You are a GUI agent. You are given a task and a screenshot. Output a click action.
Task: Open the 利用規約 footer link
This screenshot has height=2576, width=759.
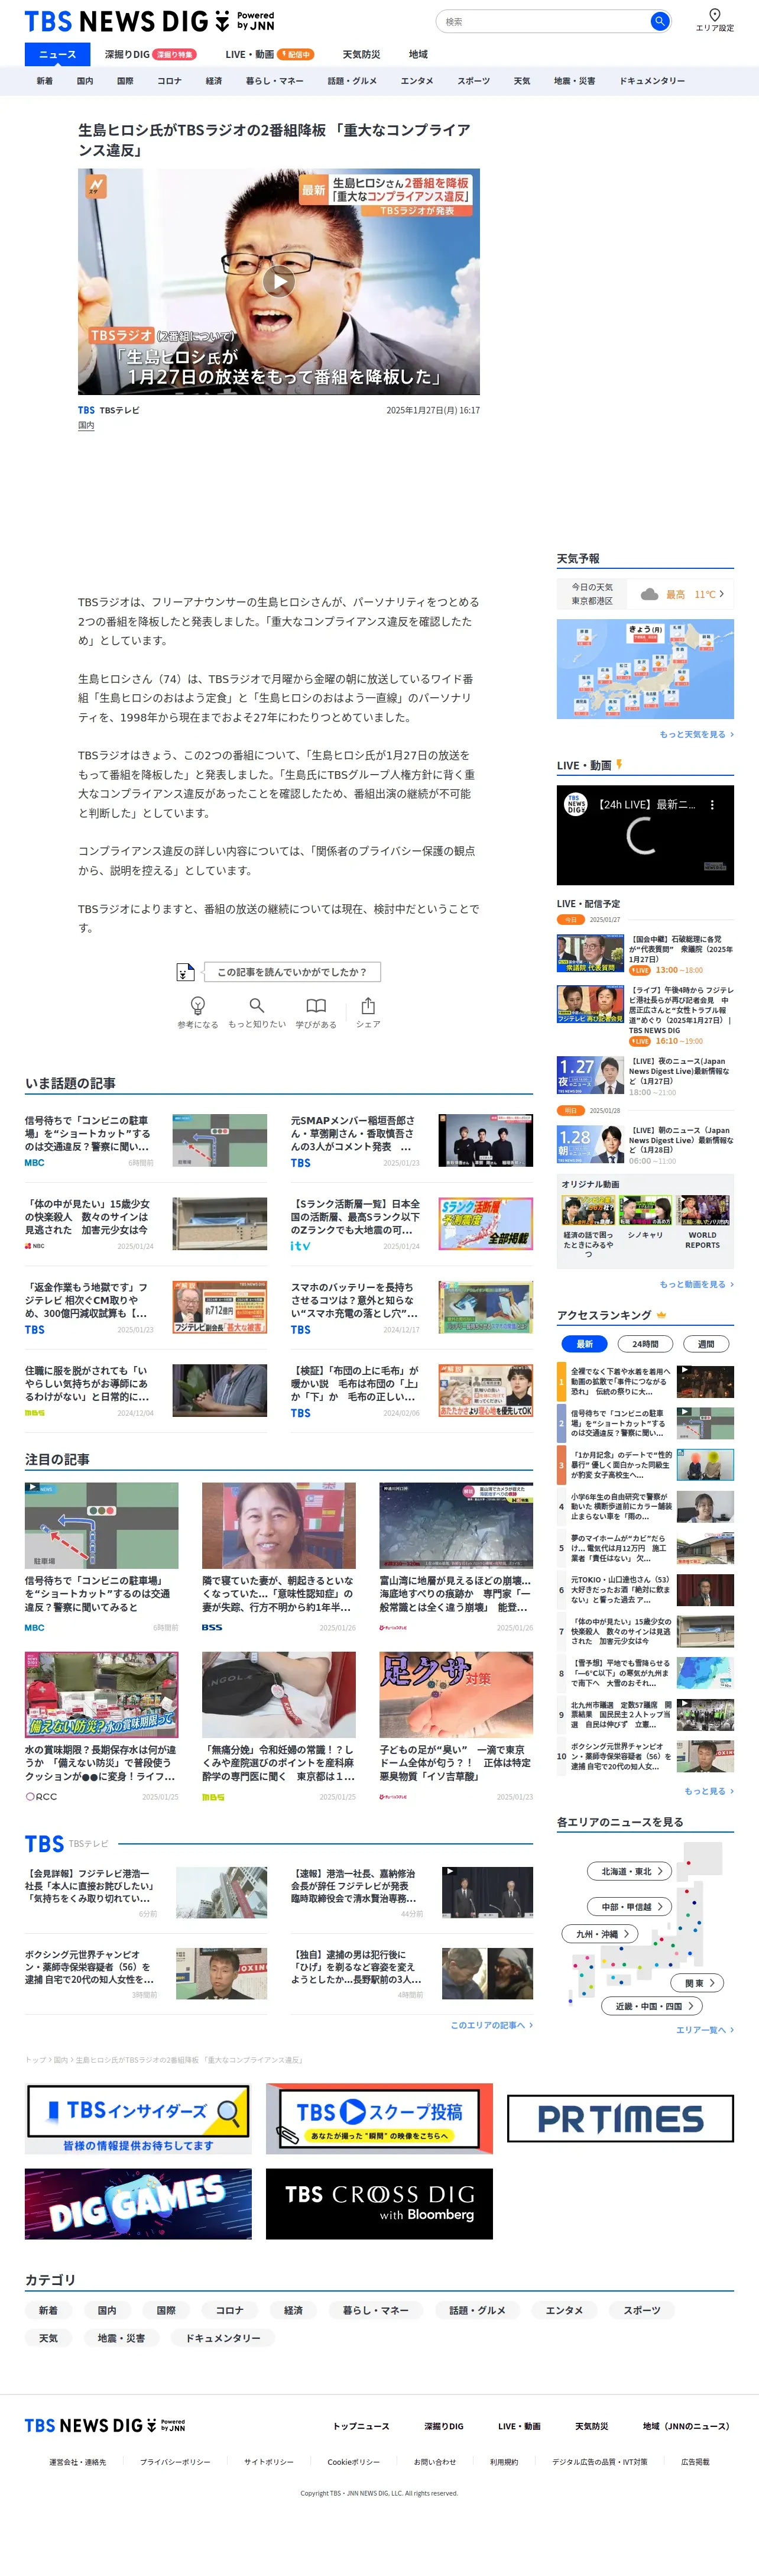click(x=503, y=2461)
